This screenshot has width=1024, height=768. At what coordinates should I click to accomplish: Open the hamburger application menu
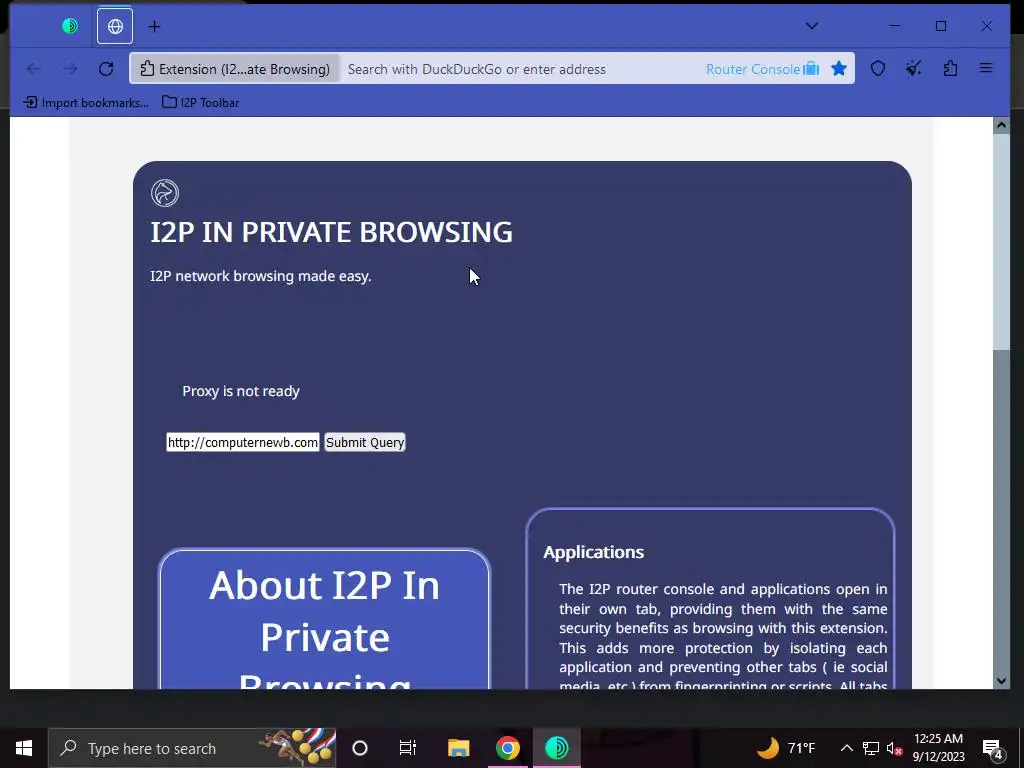(x=986, y=69)
